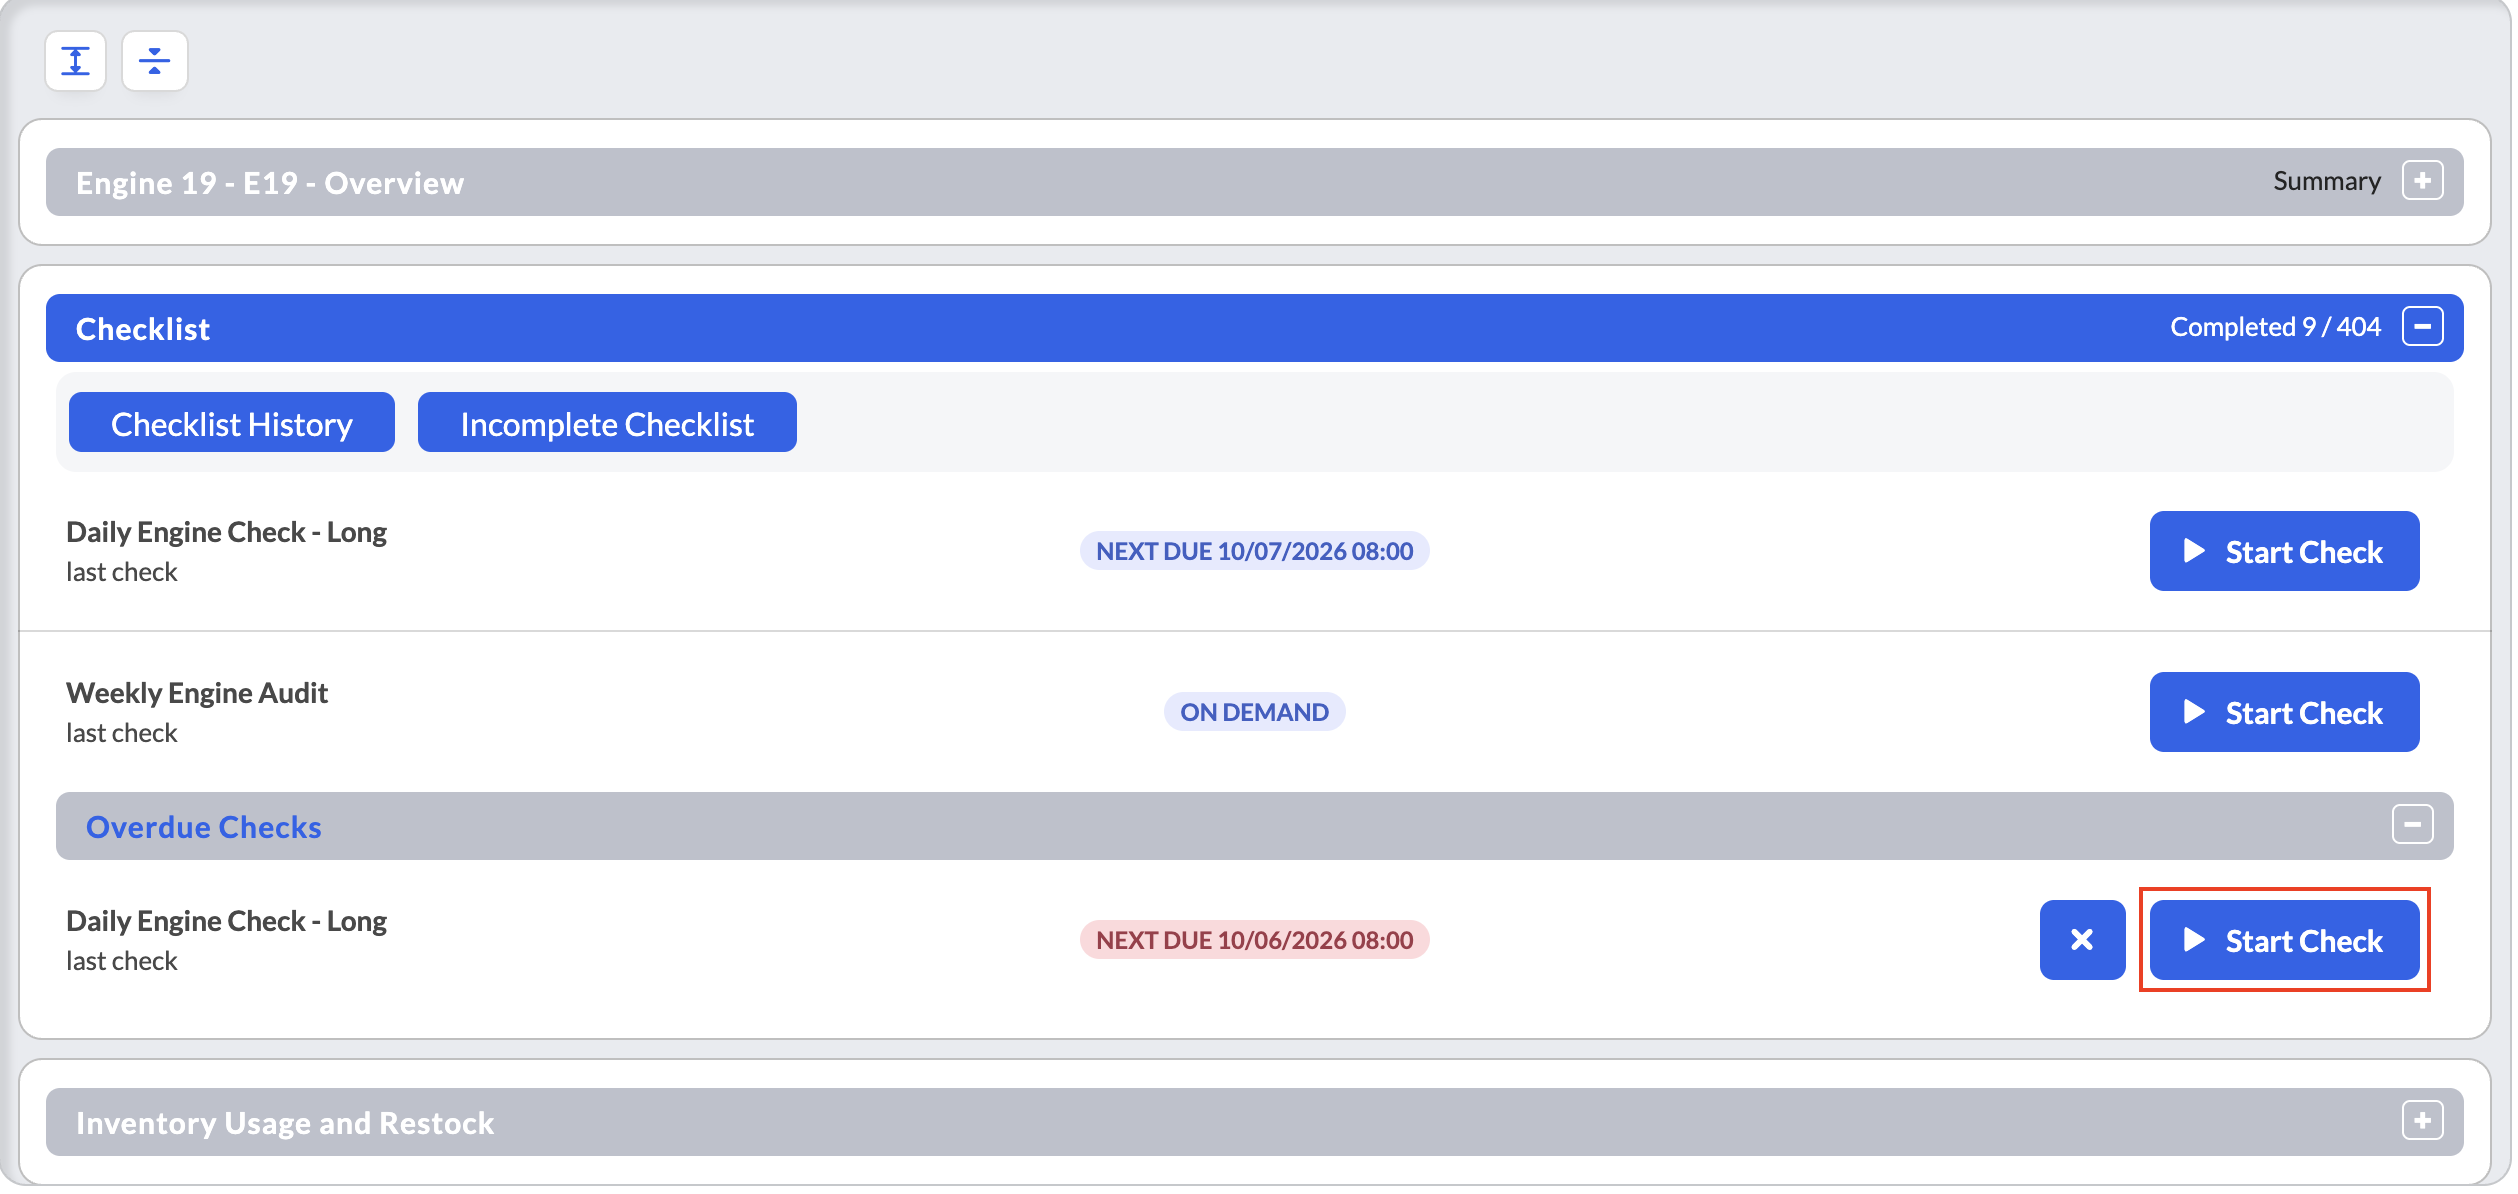Click the Overdue Checks heading
2518x1194 pixels.
204,828
